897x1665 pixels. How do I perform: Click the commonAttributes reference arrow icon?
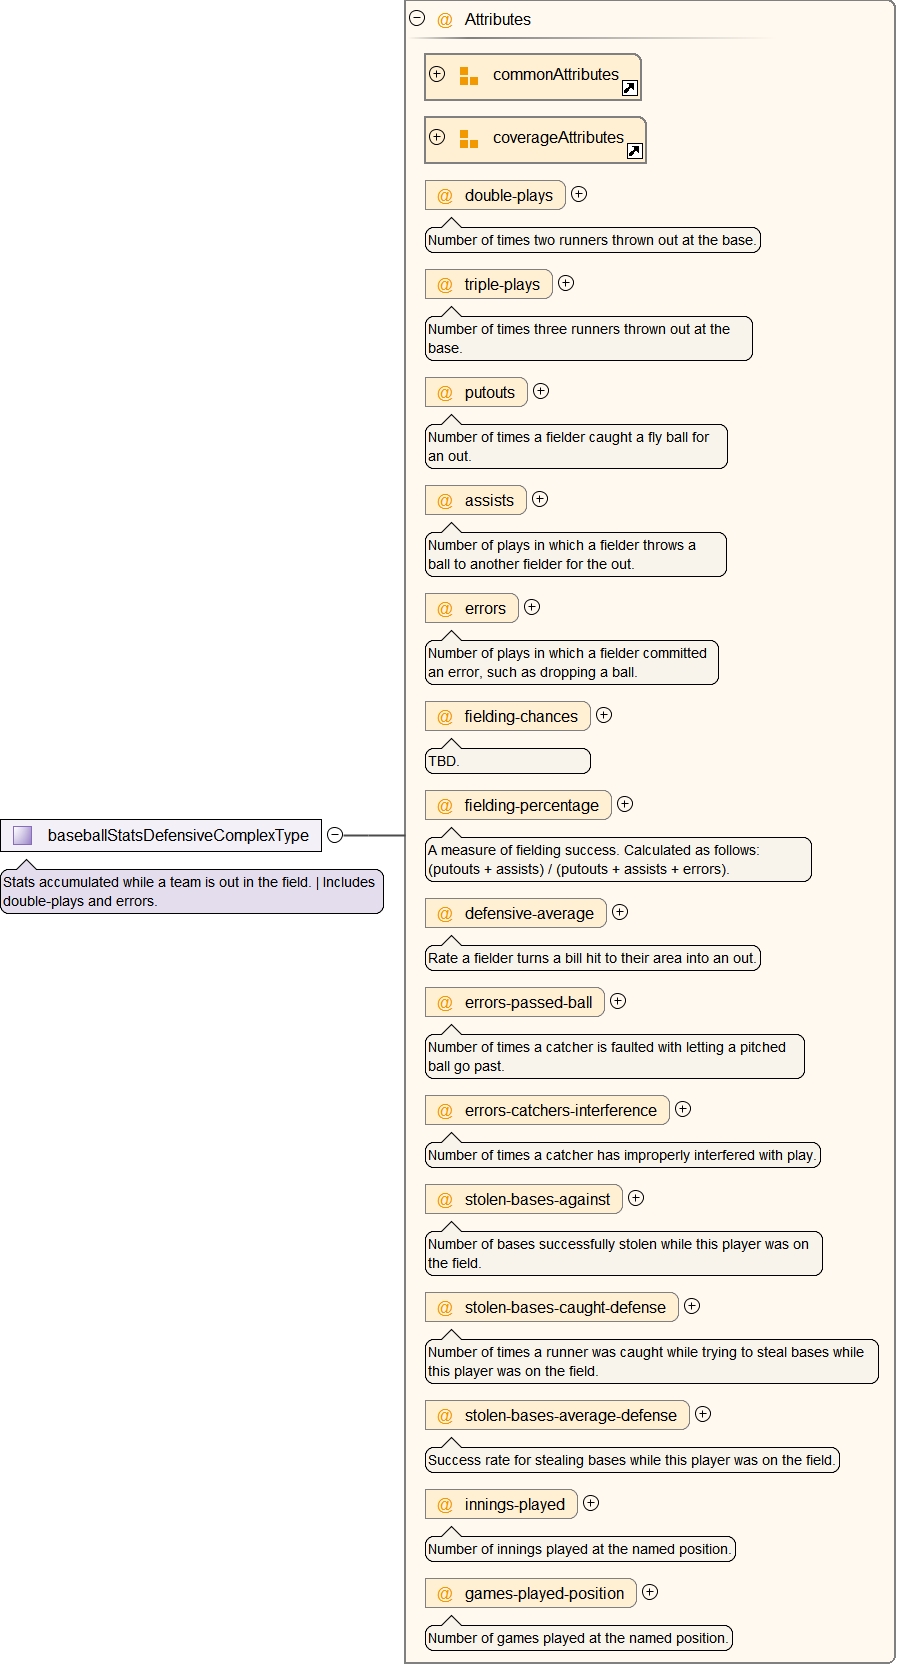tap(629, 88)
